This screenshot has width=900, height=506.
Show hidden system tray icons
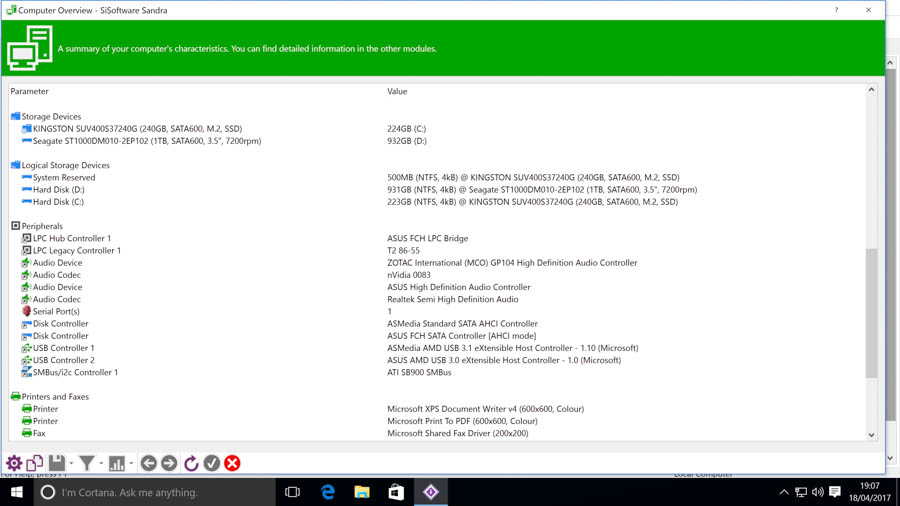pyautogui.click(x=783, y=492)
